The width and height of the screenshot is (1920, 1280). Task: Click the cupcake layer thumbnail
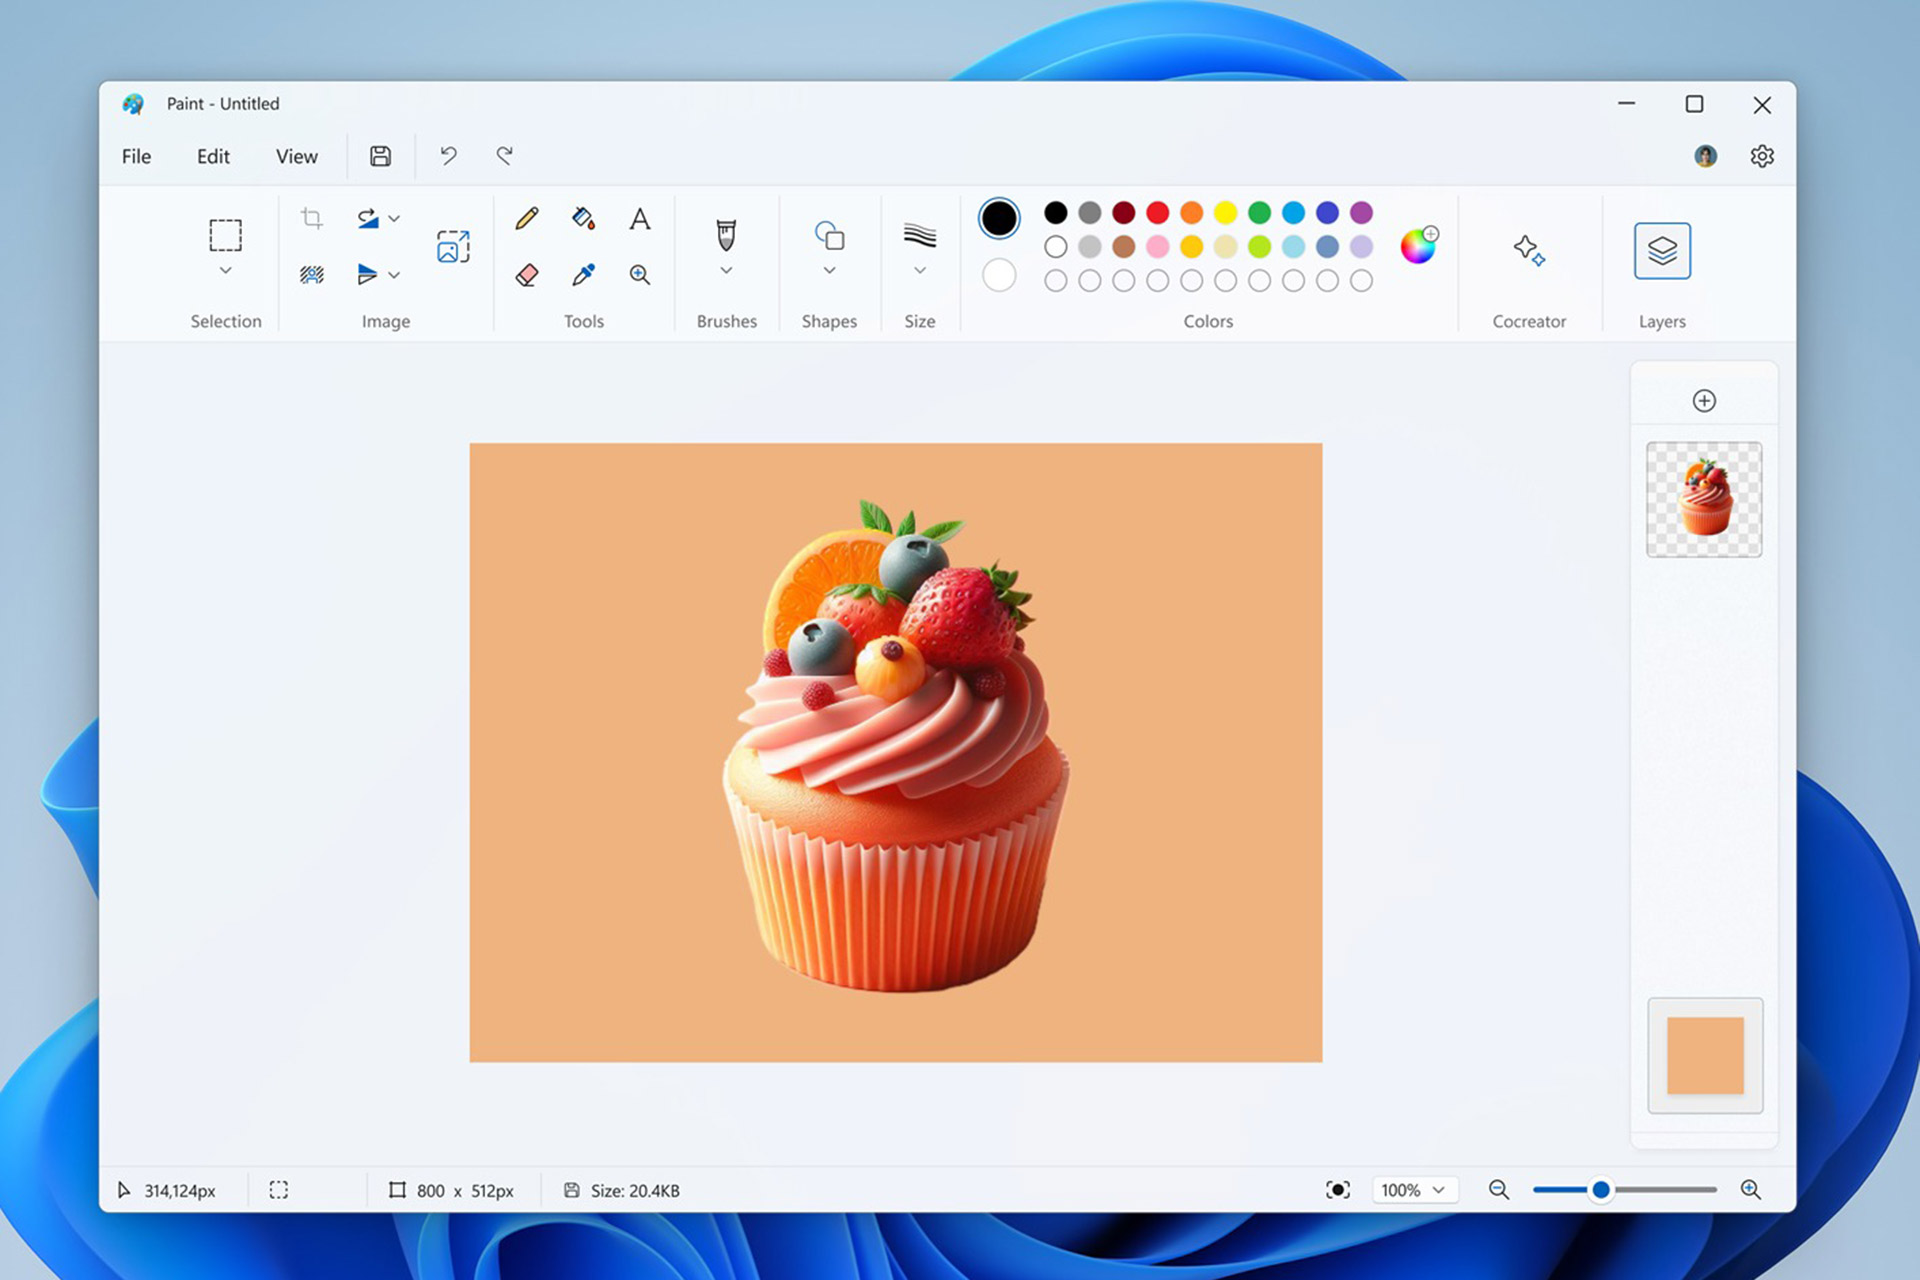[1704, 499]
